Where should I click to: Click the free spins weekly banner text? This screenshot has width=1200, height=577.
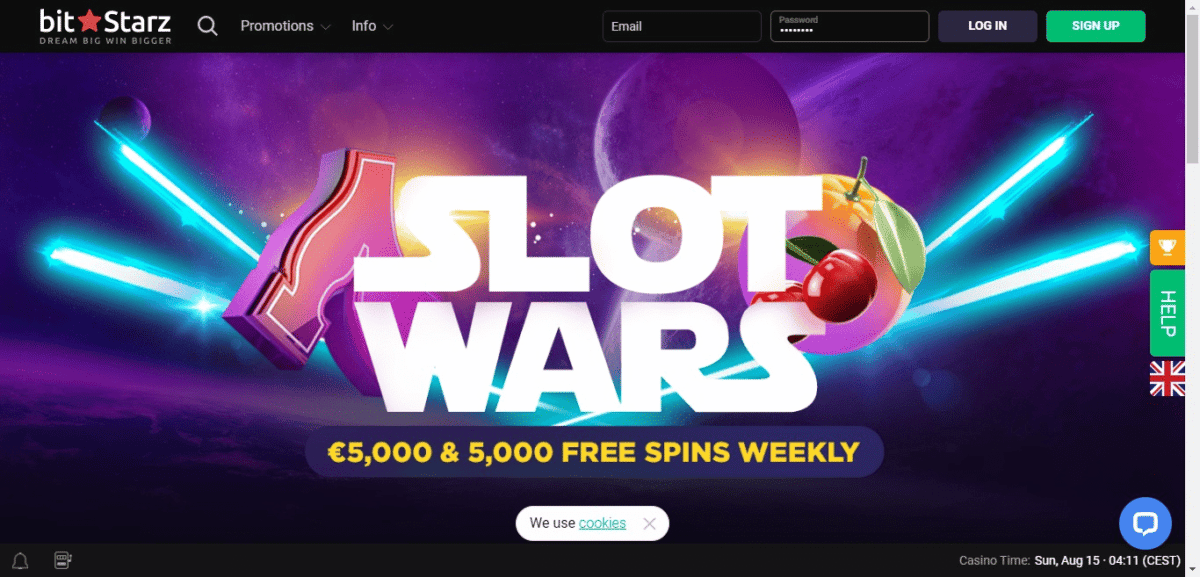[594, 452]
